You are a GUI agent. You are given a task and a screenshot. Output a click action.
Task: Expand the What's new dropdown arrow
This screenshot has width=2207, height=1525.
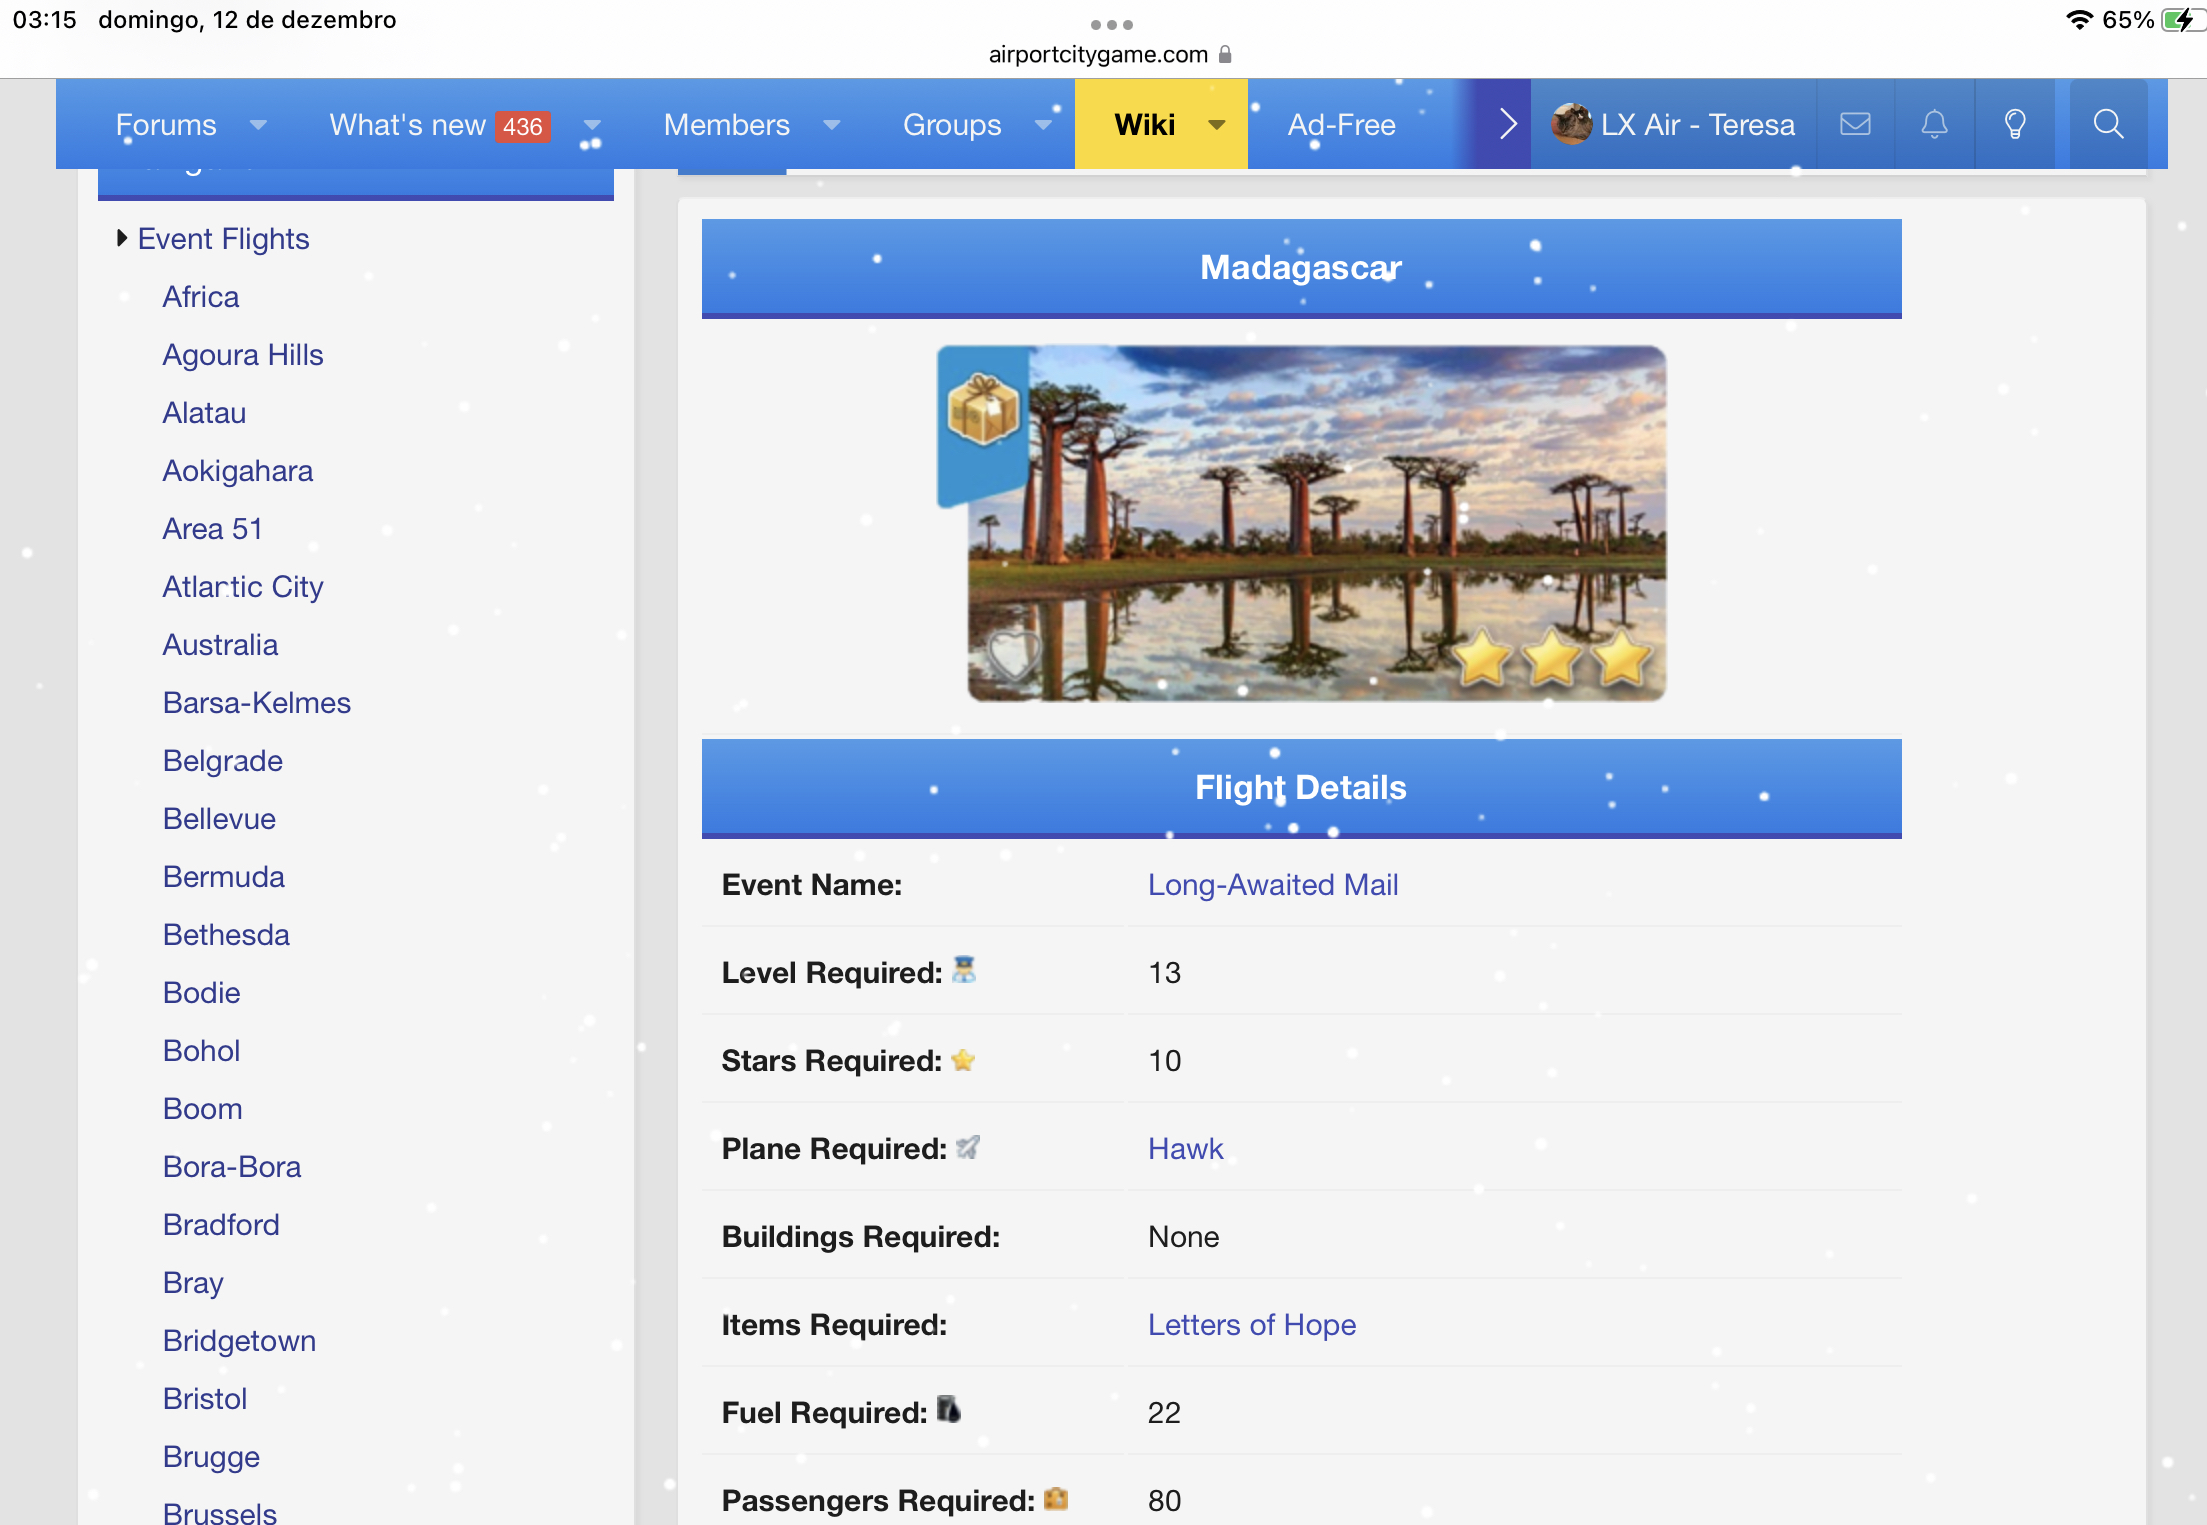(592, 125)
